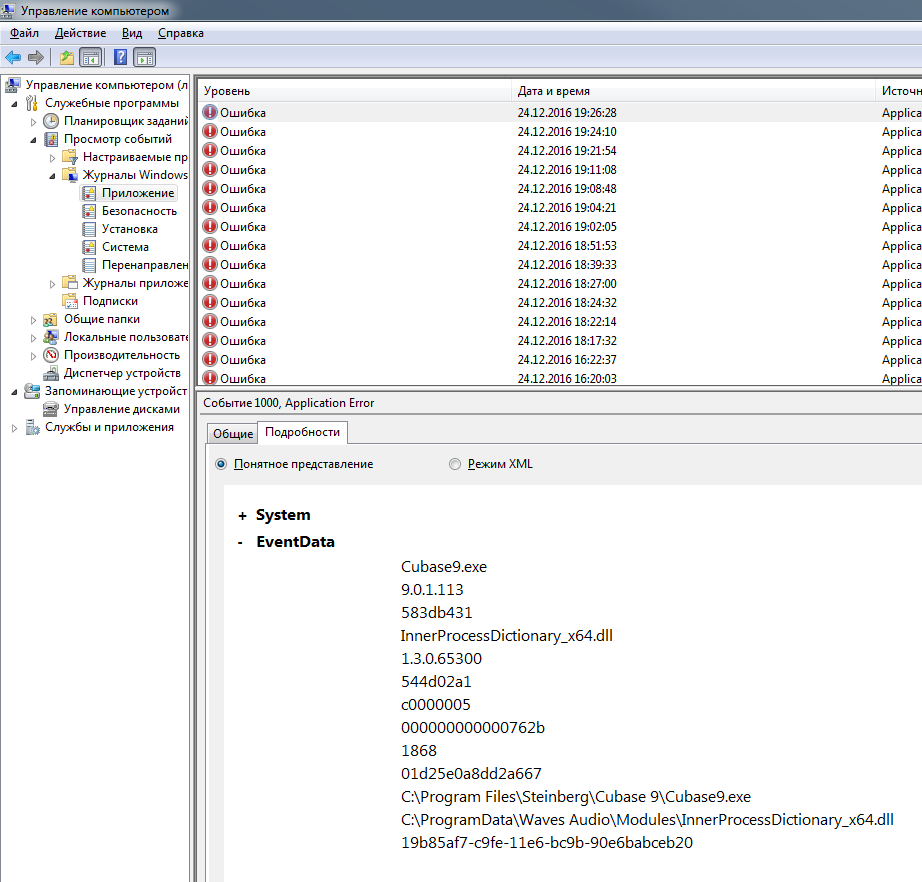Click the Forward arrow in the toolbar
922x882 pixels.
(x=36, y=58)
